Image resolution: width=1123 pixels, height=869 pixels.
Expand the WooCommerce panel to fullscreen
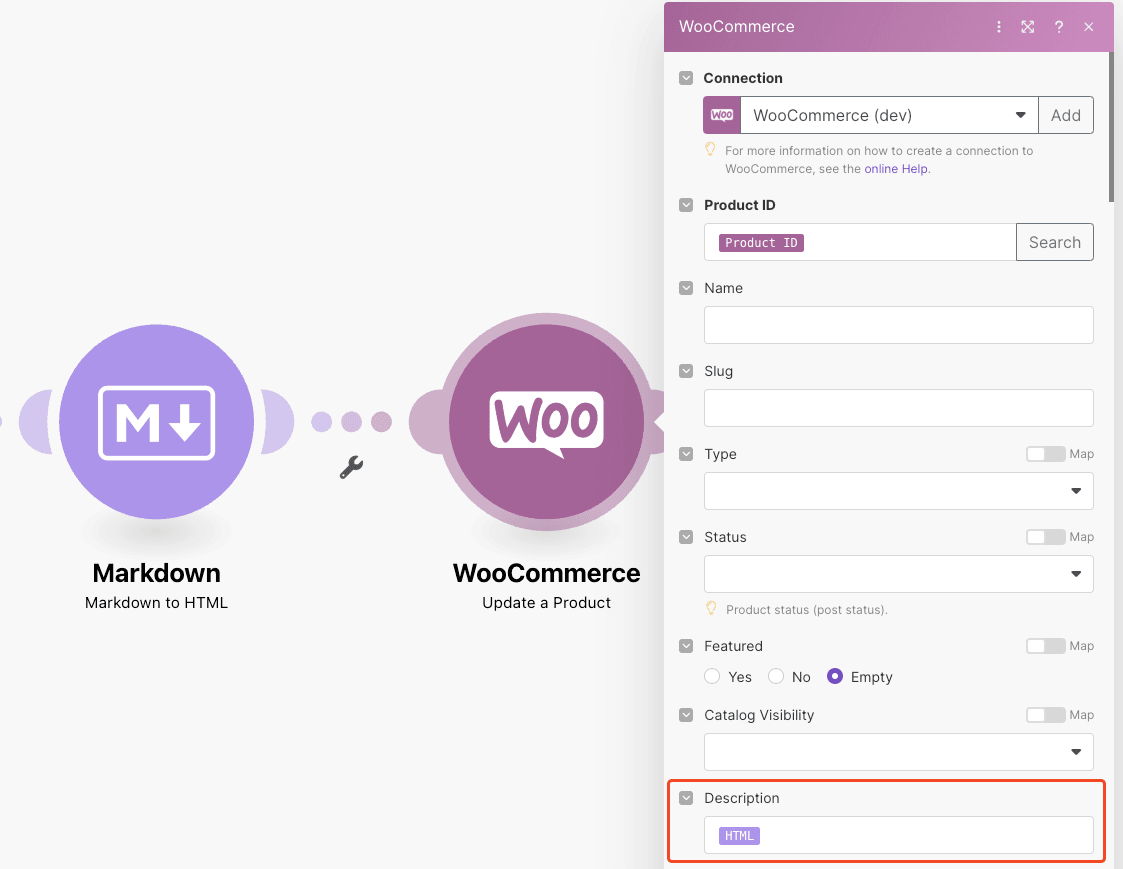pyautogui.click(x=1028, y=27)
